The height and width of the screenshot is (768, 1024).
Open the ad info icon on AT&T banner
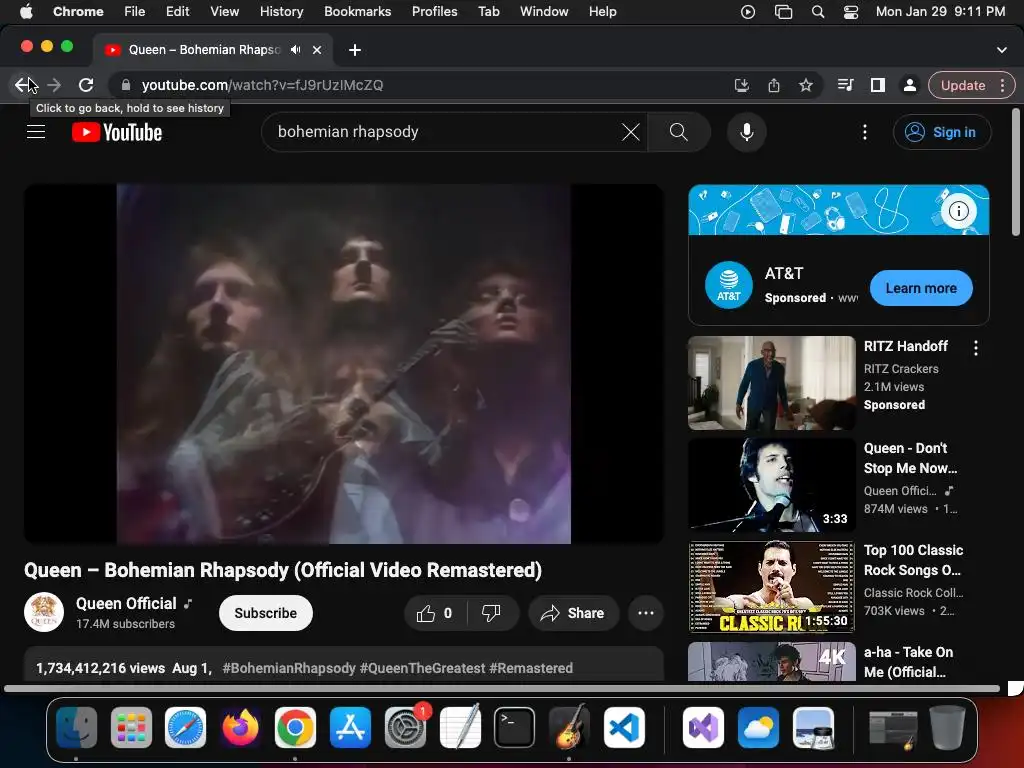point(958,211)
